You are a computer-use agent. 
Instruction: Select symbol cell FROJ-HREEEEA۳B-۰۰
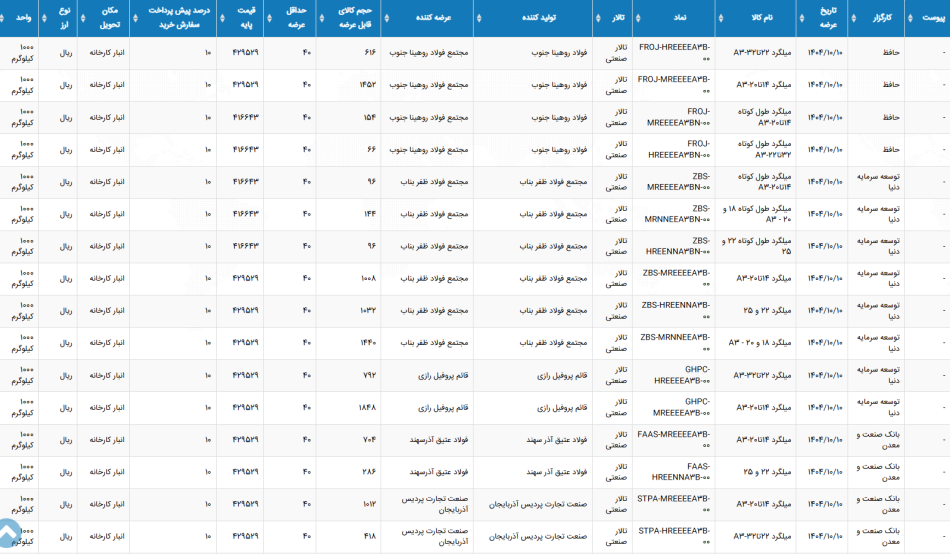coord(674,53)
